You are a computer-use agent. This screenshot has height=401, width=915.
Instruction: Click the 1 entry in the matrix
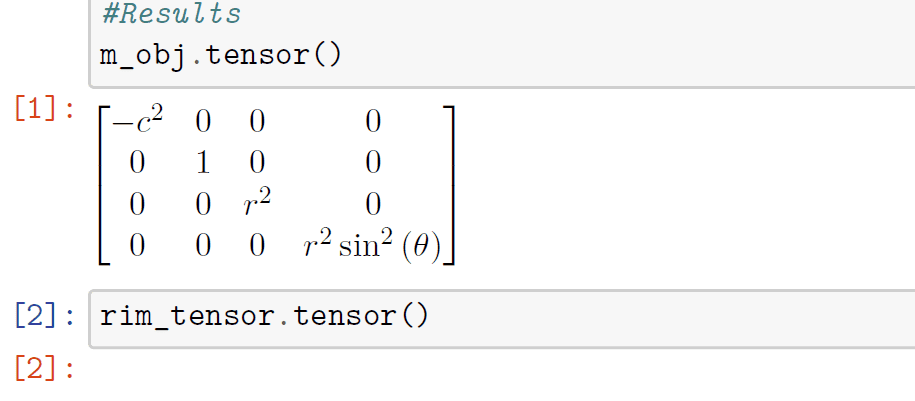tap(203, 163)
